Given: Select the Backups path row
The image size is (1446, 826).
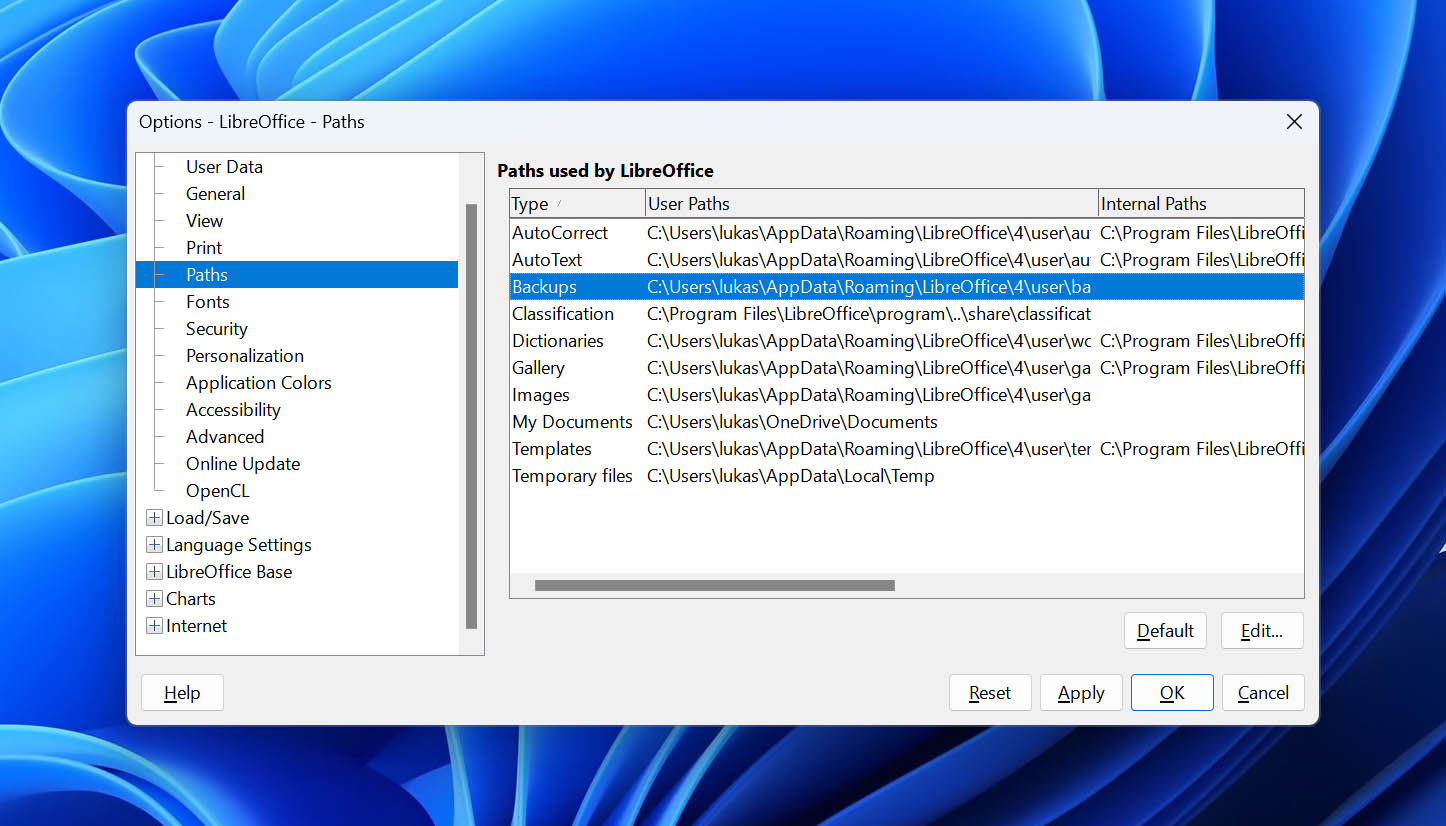Looking at the screenshot, I should click(x=907, y=287).
